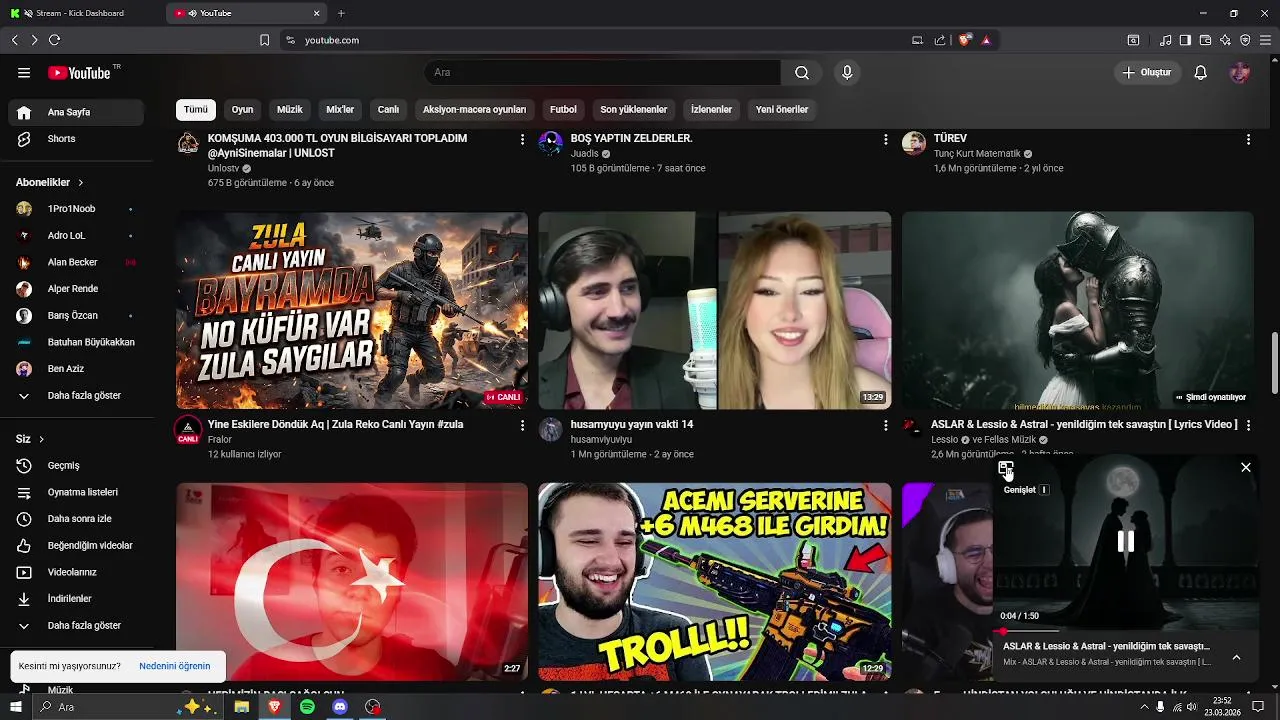This screenshot has width=1280, height=720.
Task: Open İndirilenler in sidebar
Action: (76, 599)
